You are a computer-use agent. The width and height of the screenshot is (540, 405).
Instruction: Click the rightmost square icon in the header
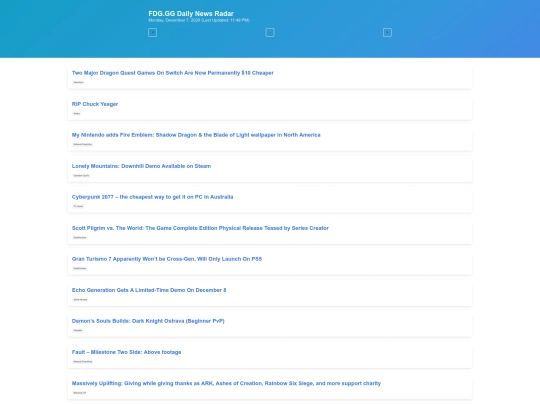coord(387,32)
